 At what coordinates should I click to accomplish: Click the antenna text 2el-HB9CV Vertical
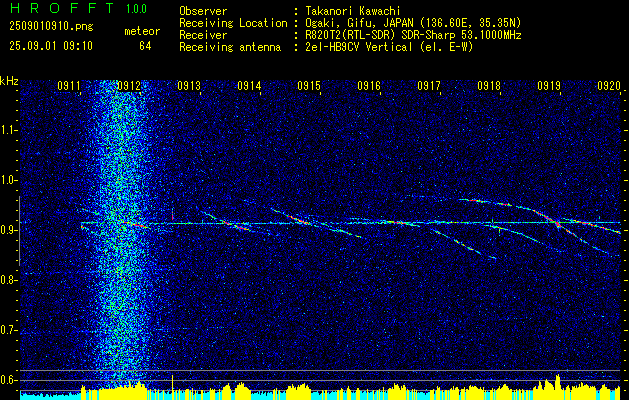coord(359,47)
